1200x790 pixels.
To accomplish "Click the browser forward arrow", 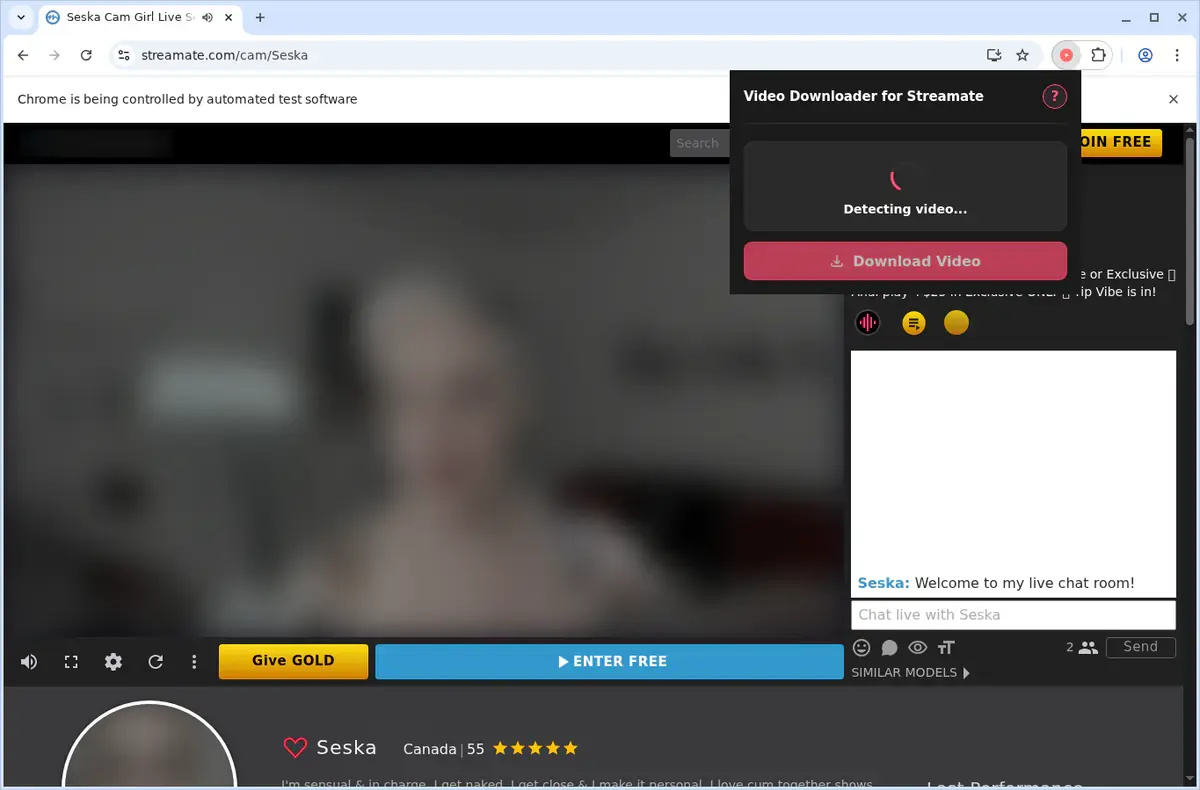I will click(x=54, y=56).
